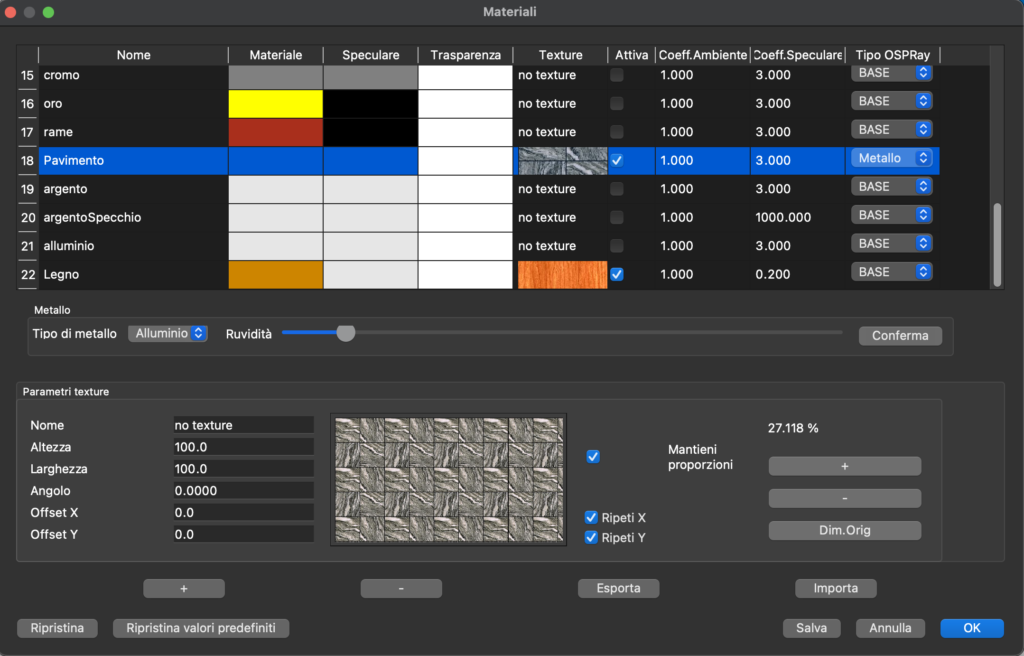Uncheck the Attiva checkbox for Legno
1024x656 pixels.
tap(617, 274)
